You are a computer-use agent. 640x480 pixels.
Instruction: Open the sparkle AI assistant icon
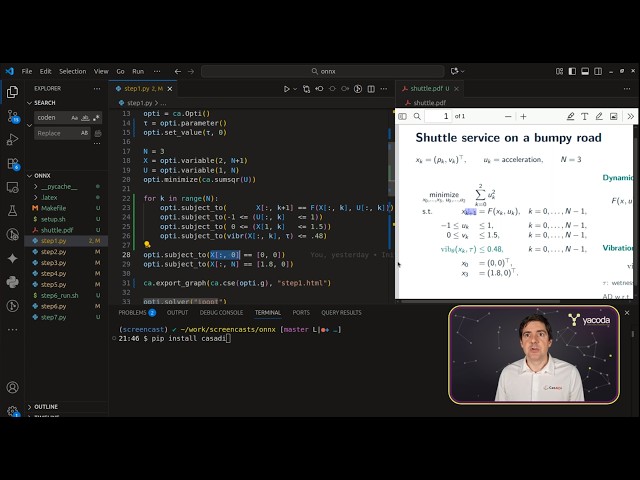(12, 258)
